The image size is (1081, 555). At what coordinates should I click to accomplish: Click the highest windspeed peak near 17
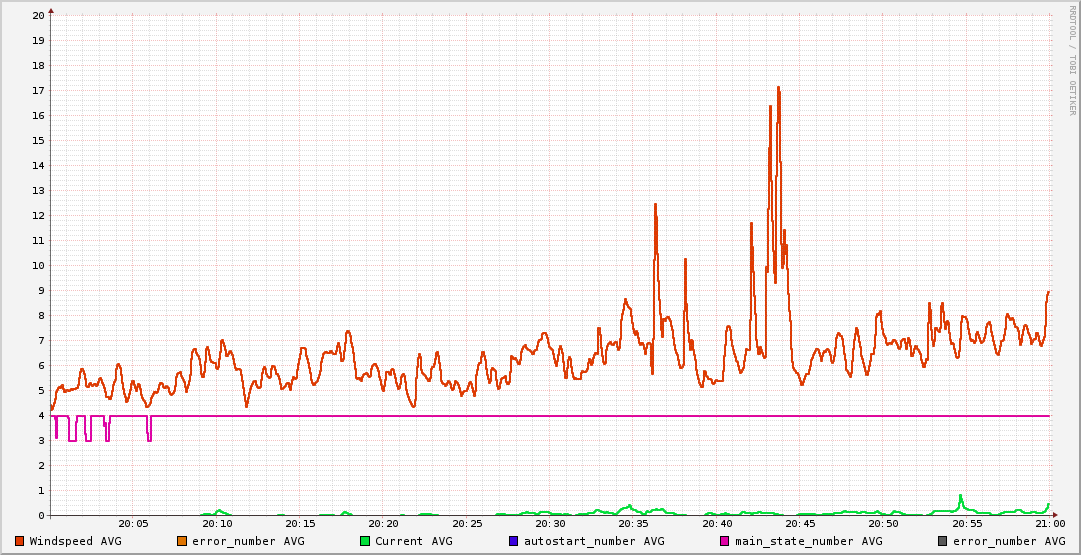[778, 88]
